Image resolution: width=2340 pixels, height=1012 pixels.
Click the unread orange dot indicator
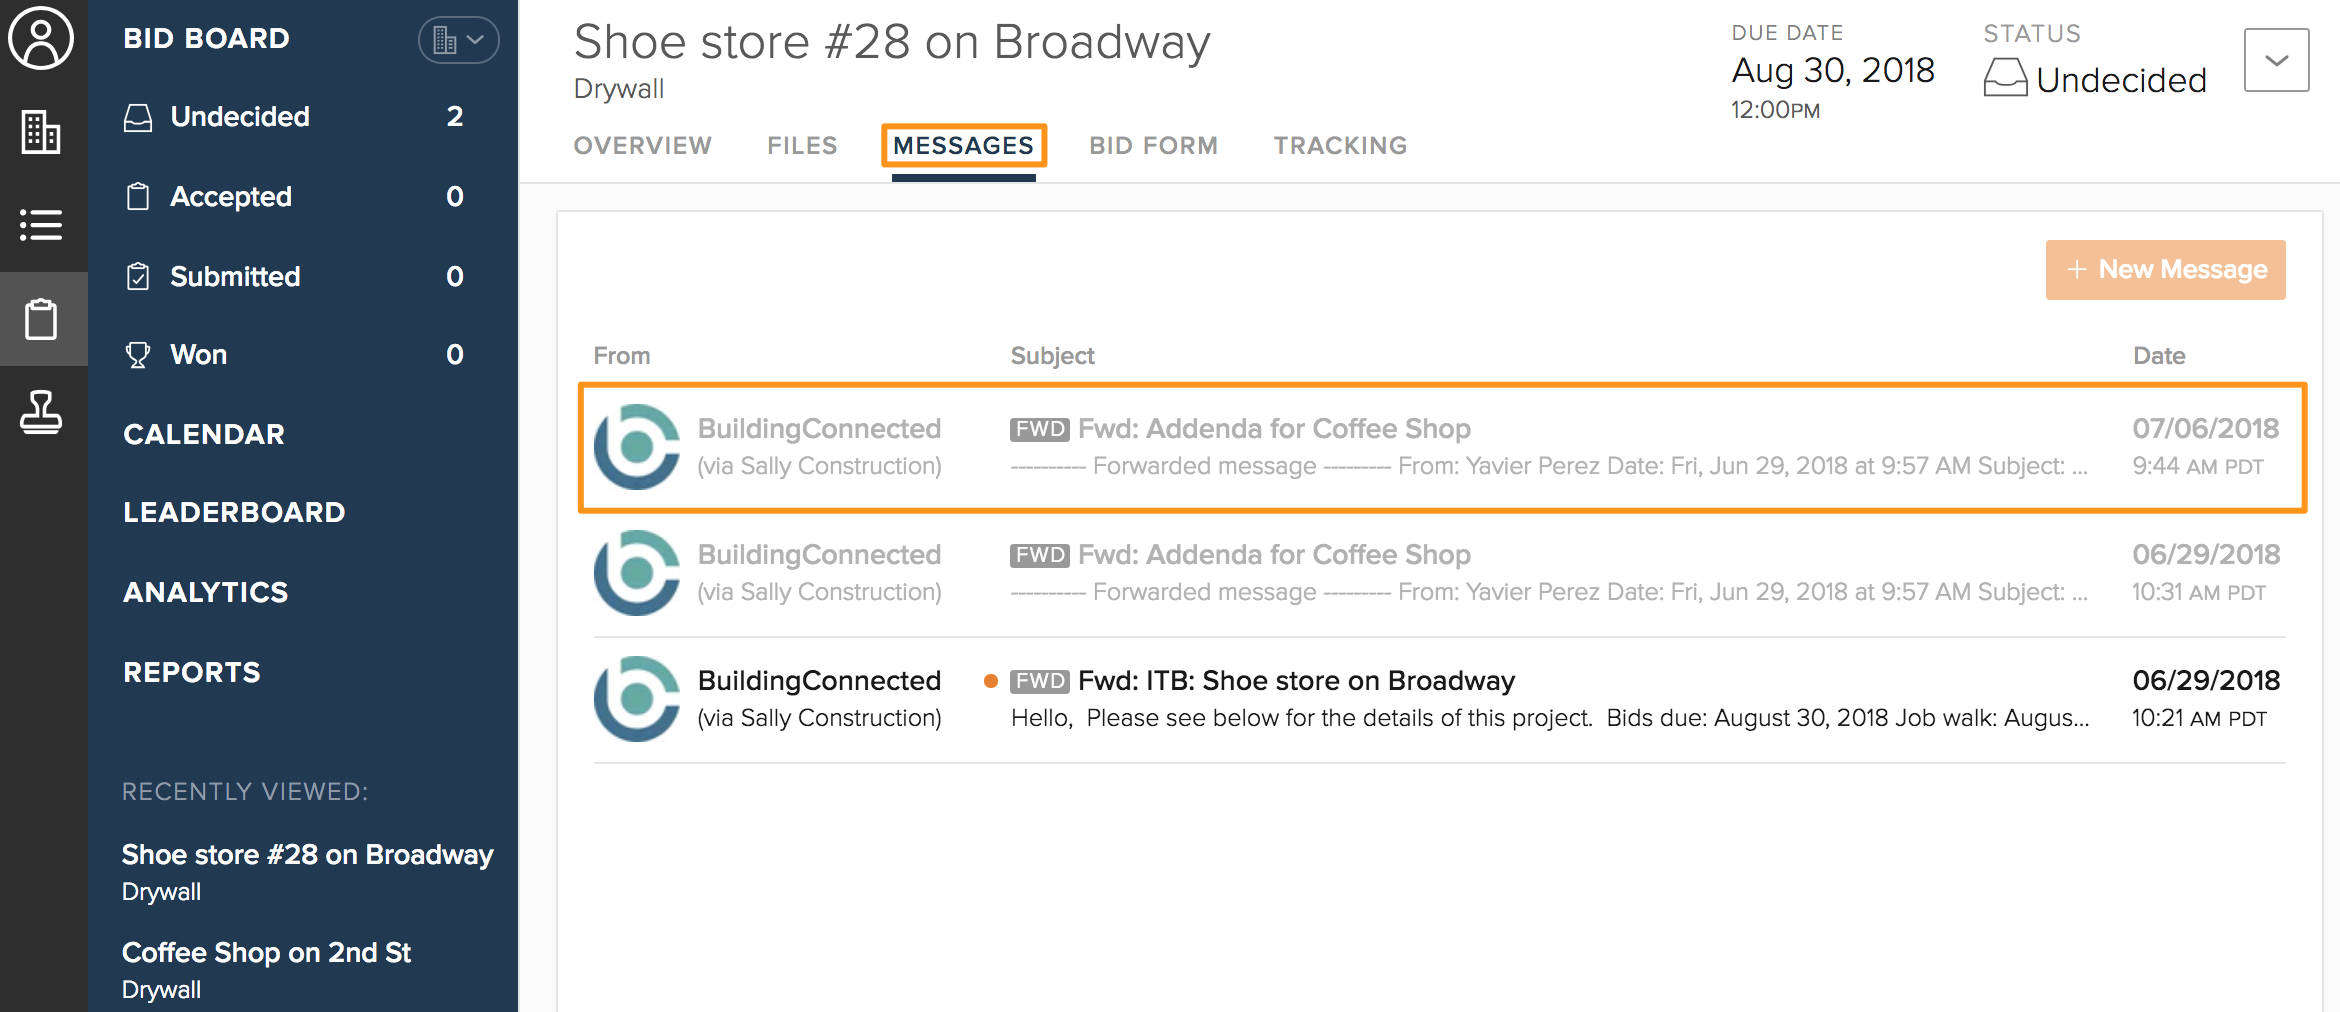point(990,681)
